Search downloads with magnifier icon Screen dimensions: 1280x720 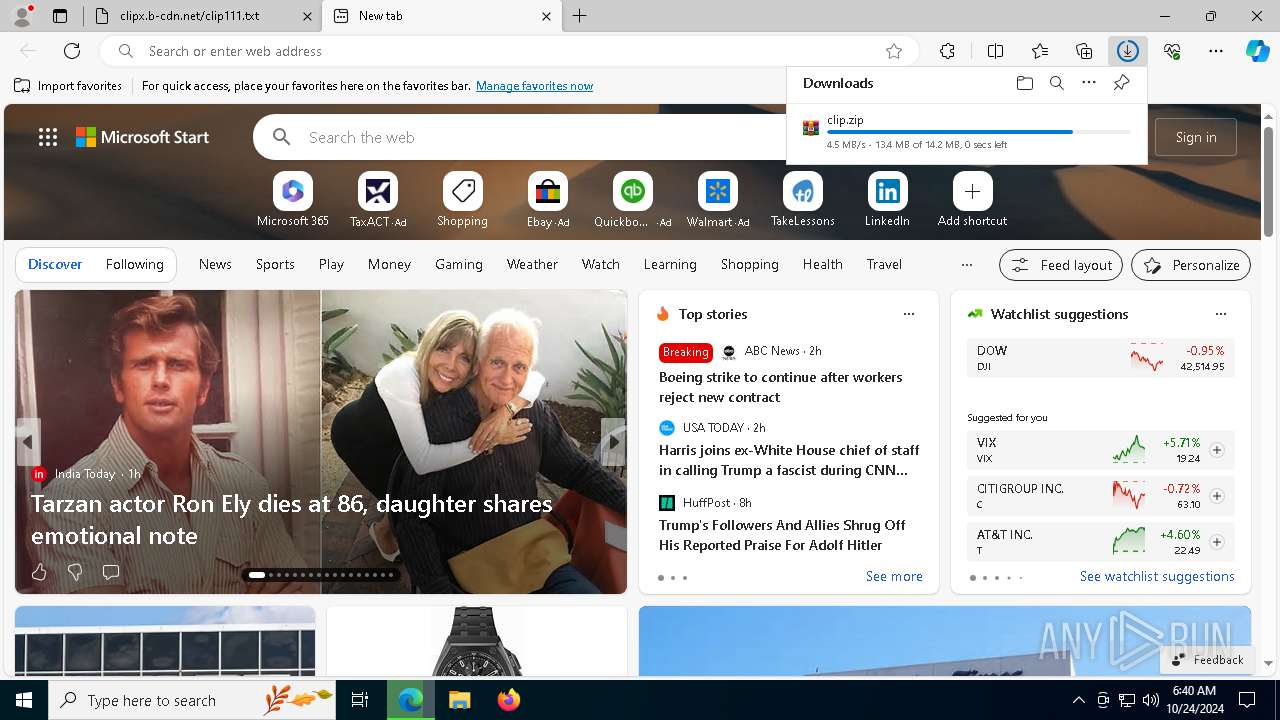tap(1057, 83)
